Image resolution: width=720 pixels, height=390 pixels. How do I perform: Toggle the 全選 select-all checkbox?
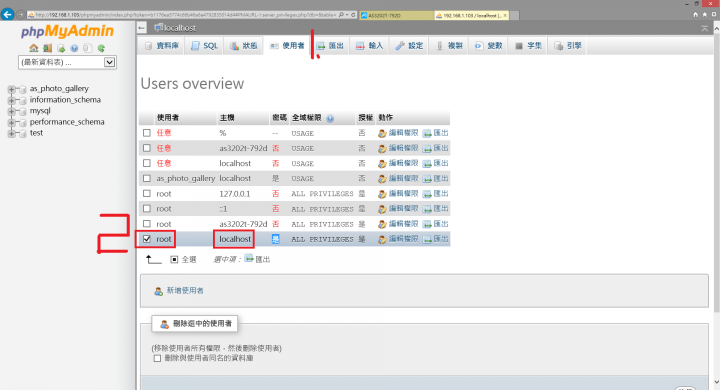[x=174, y=260]
